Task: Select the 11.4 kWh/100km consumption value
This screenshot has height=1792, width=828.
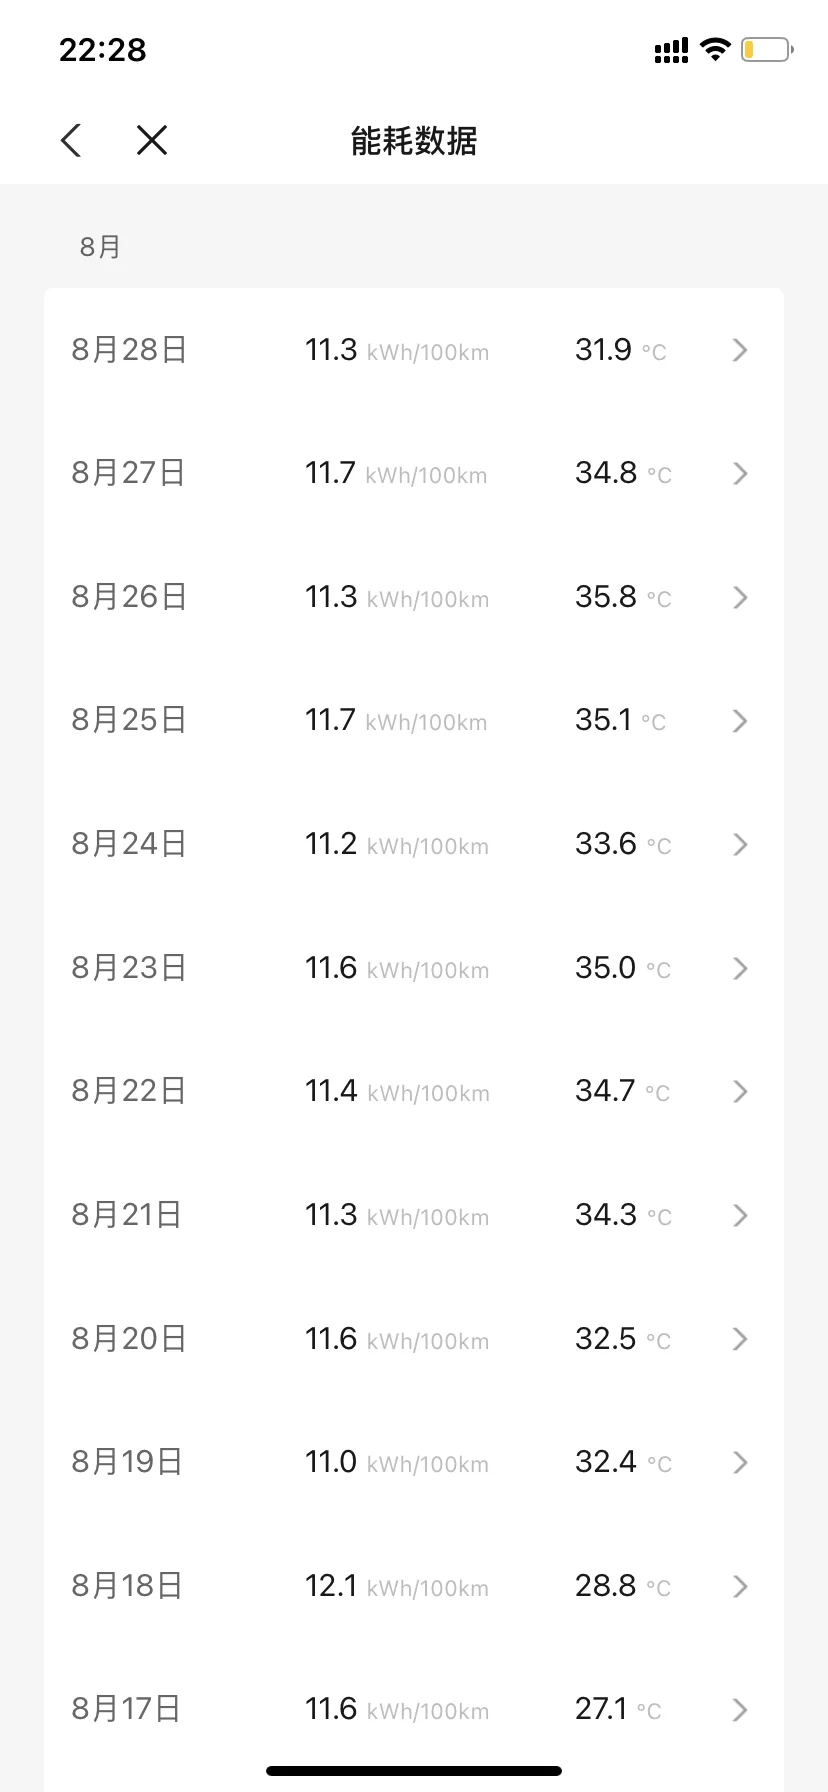Action: 397,1091
